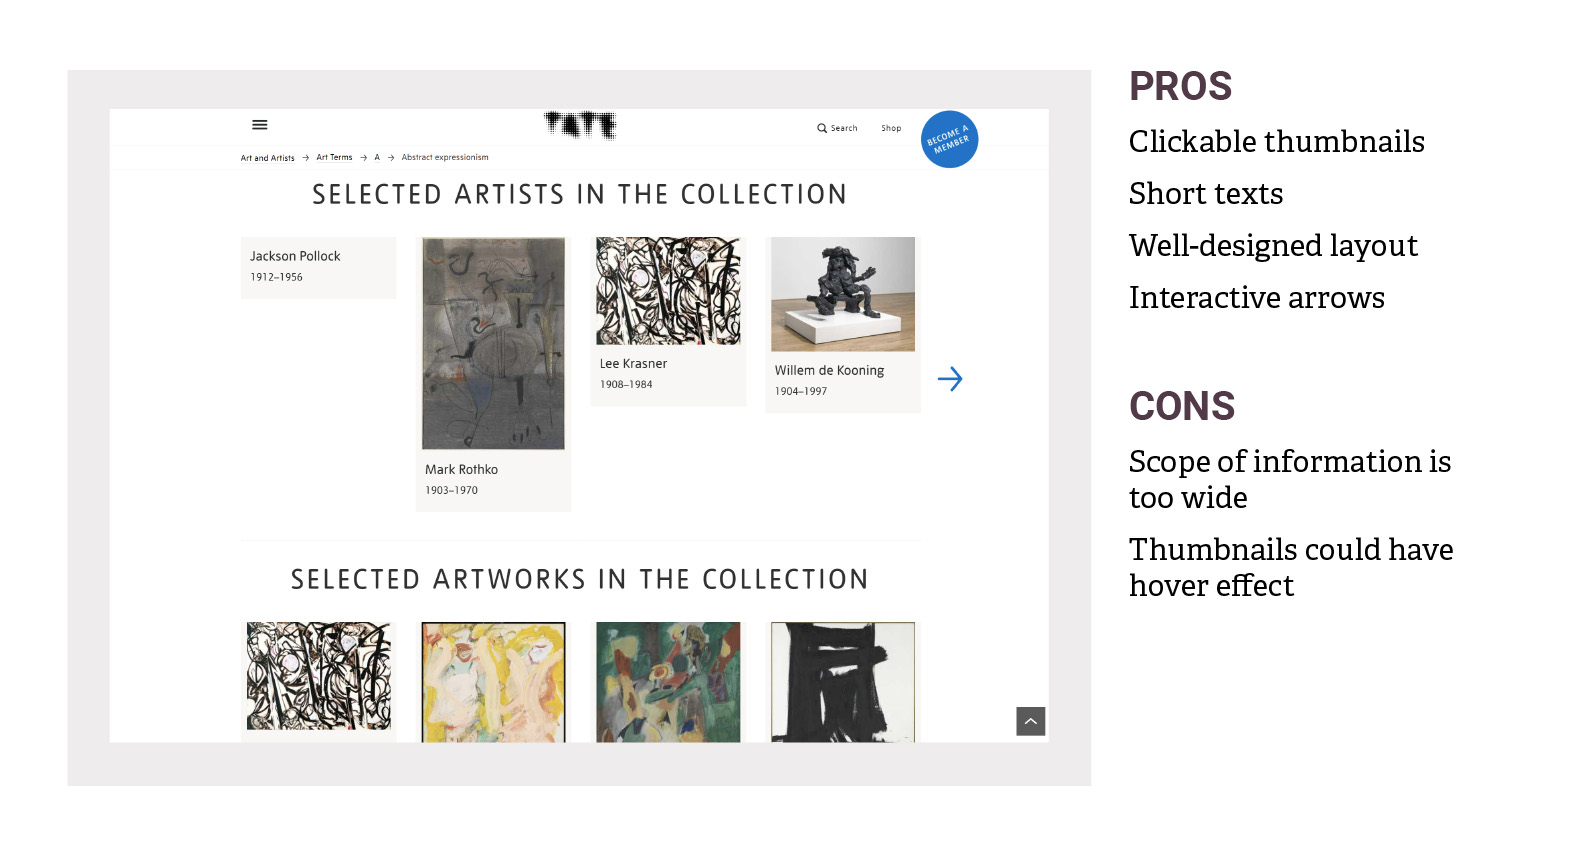Click the Mark Rothko painting thumbnail
The height and width of the screenshot is (850, 1595).
[493, 343]
